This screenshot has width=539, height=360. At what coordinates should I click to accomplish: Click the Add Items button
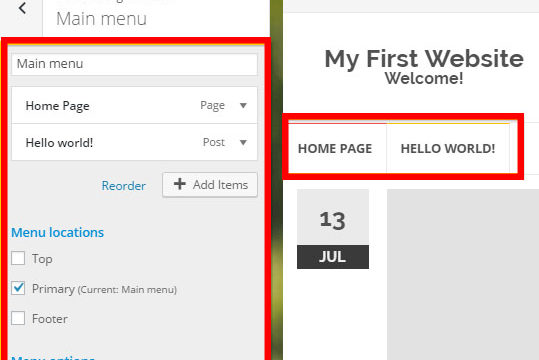pyautogui.click(x=210, y=185)
